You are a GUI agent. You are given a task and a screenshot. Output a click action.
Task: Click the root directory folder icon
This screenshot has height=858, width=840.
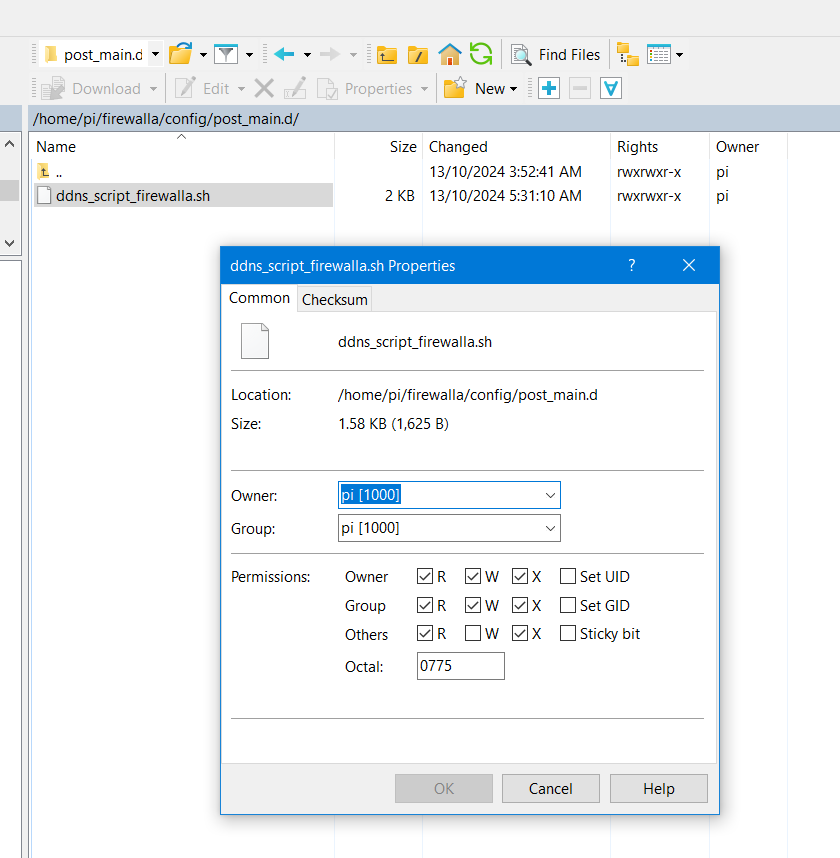[x=418, y=54]
